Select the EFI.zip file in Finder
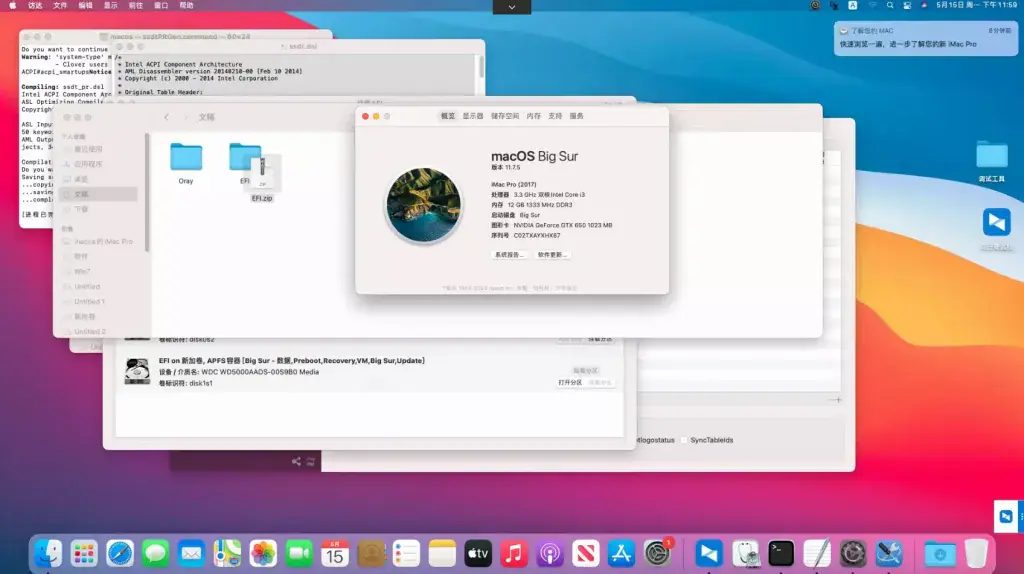 coord(263,178)
